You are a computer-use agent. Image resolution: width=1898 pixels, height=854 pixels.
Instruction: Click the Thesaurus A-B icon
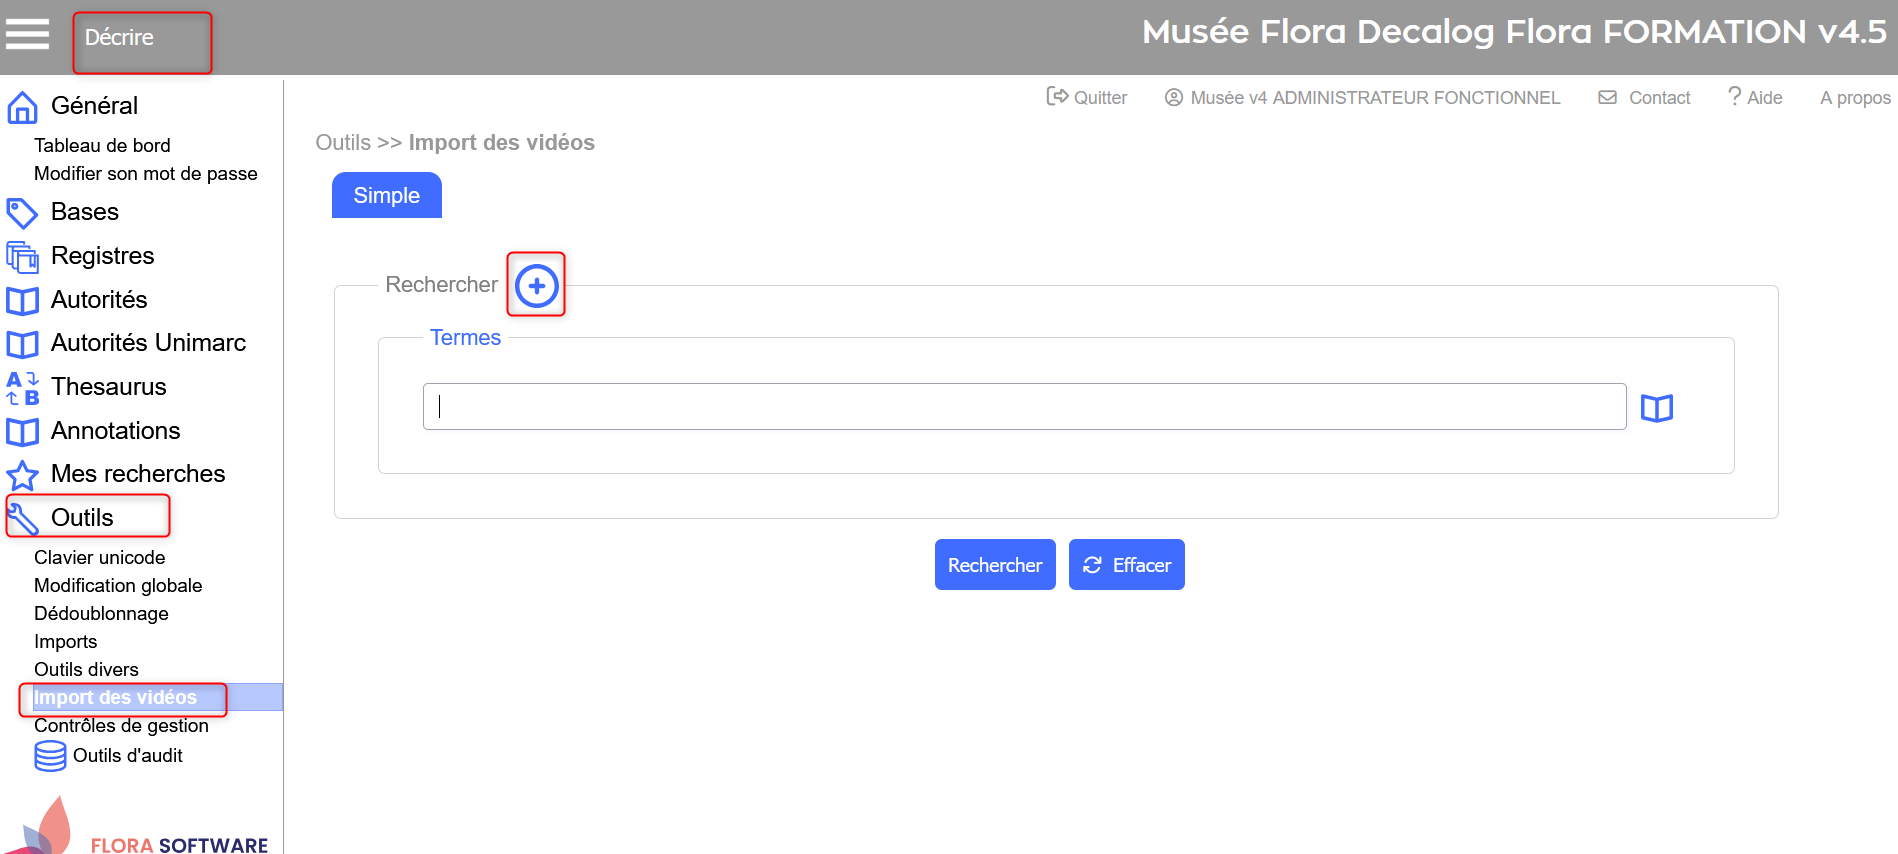coord(22,388)
